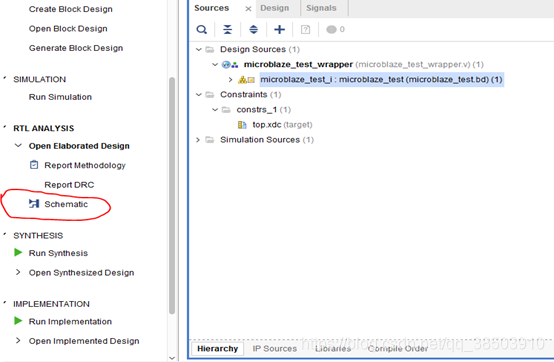This screenshot has width=554, height=362.
Task: Click Report DRC
Action: pos(69,185)
